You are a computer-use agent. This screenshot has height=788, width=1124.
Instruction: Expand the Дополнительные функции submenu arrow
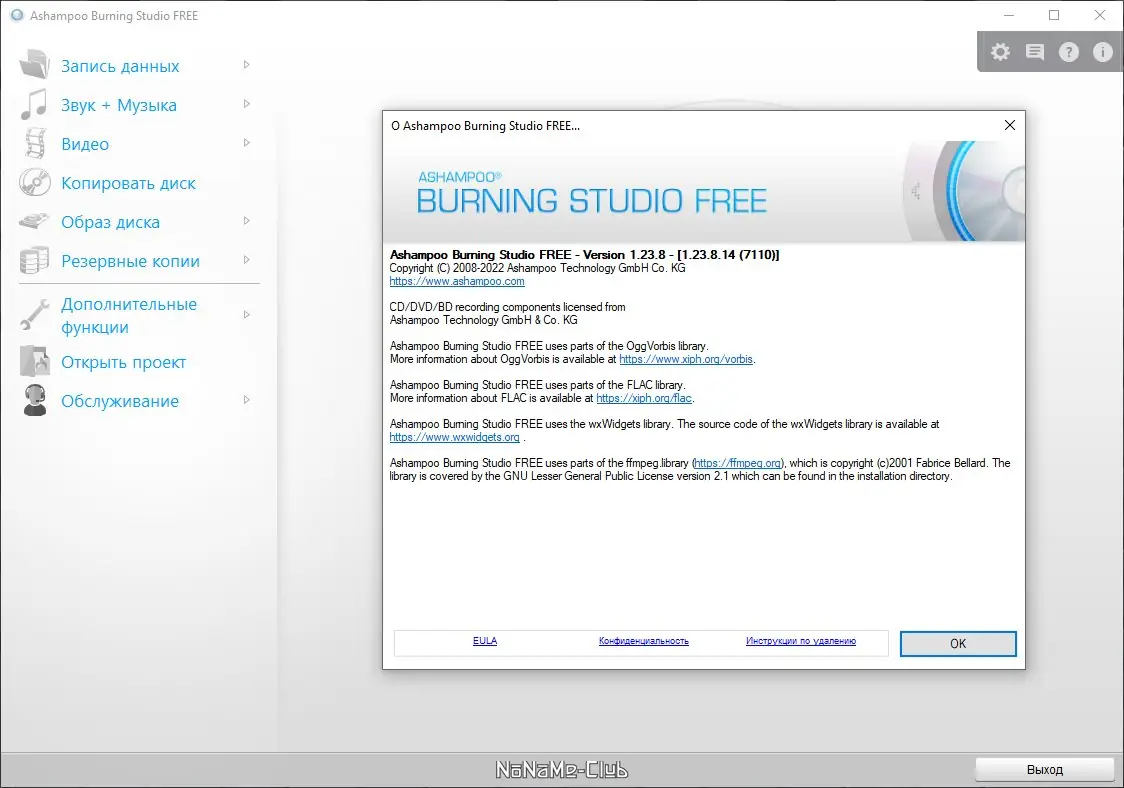[x=247, y=315]
